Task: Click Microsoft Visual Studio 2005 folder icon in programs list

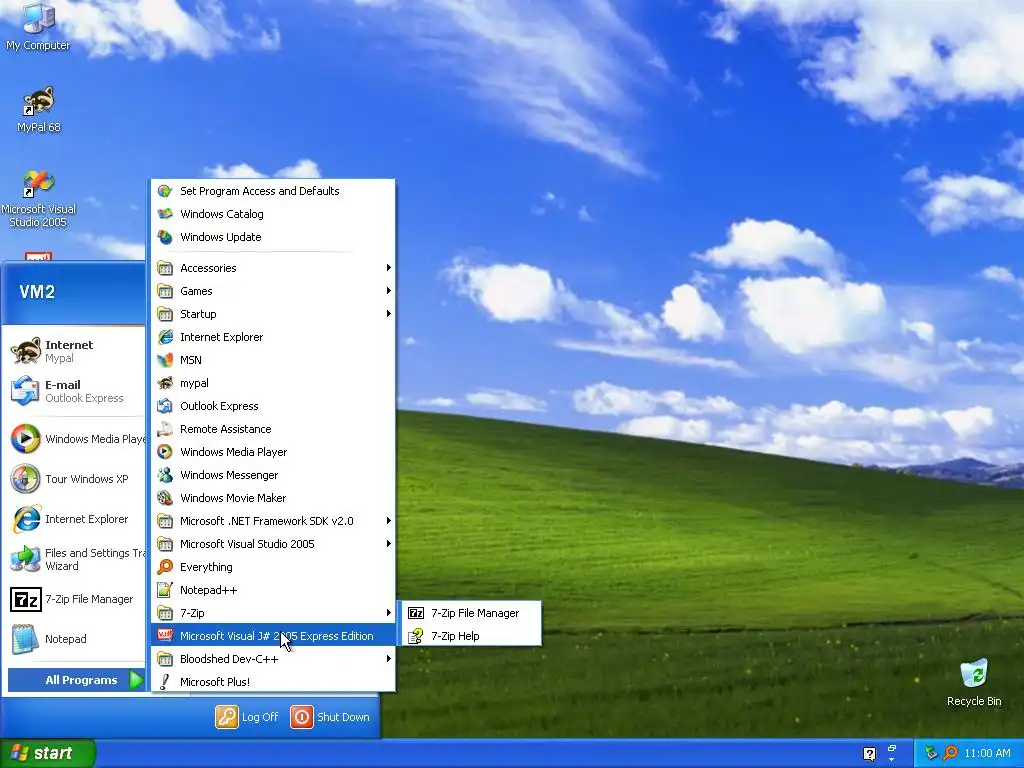Action: coord(165,544)
